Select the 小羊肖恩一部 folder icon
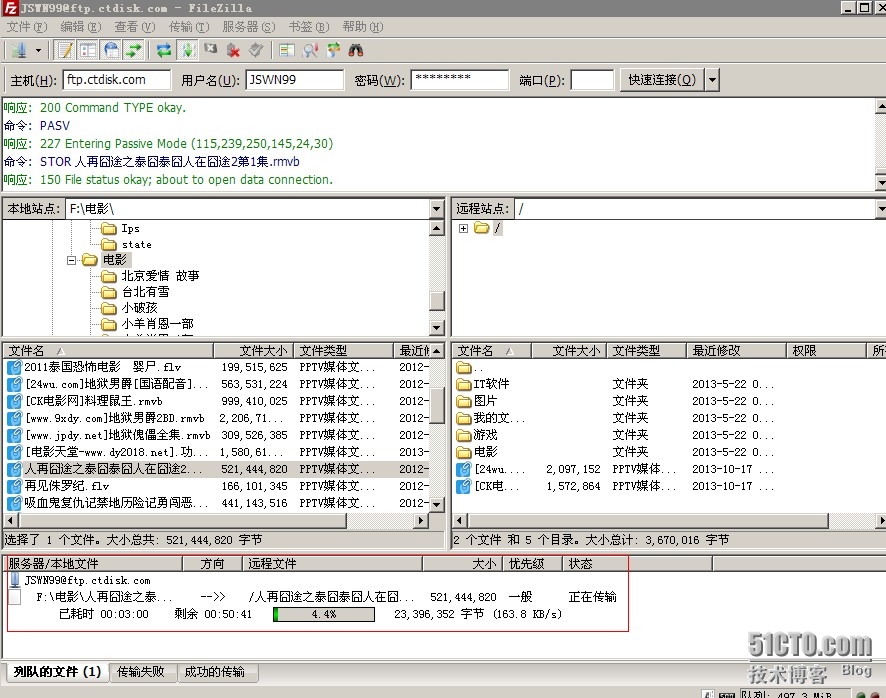Screen dimensions: 886x698 pos(108,324)
